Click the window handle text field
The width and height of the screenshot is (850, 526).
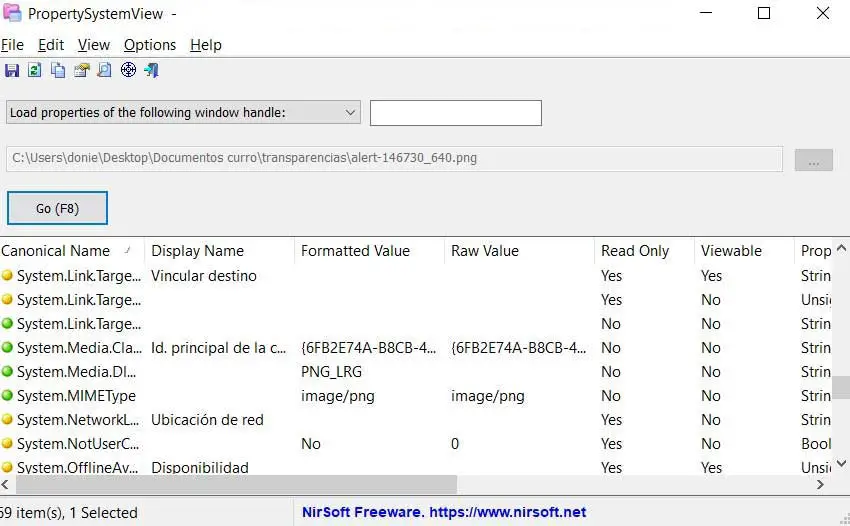click(455, 113)
